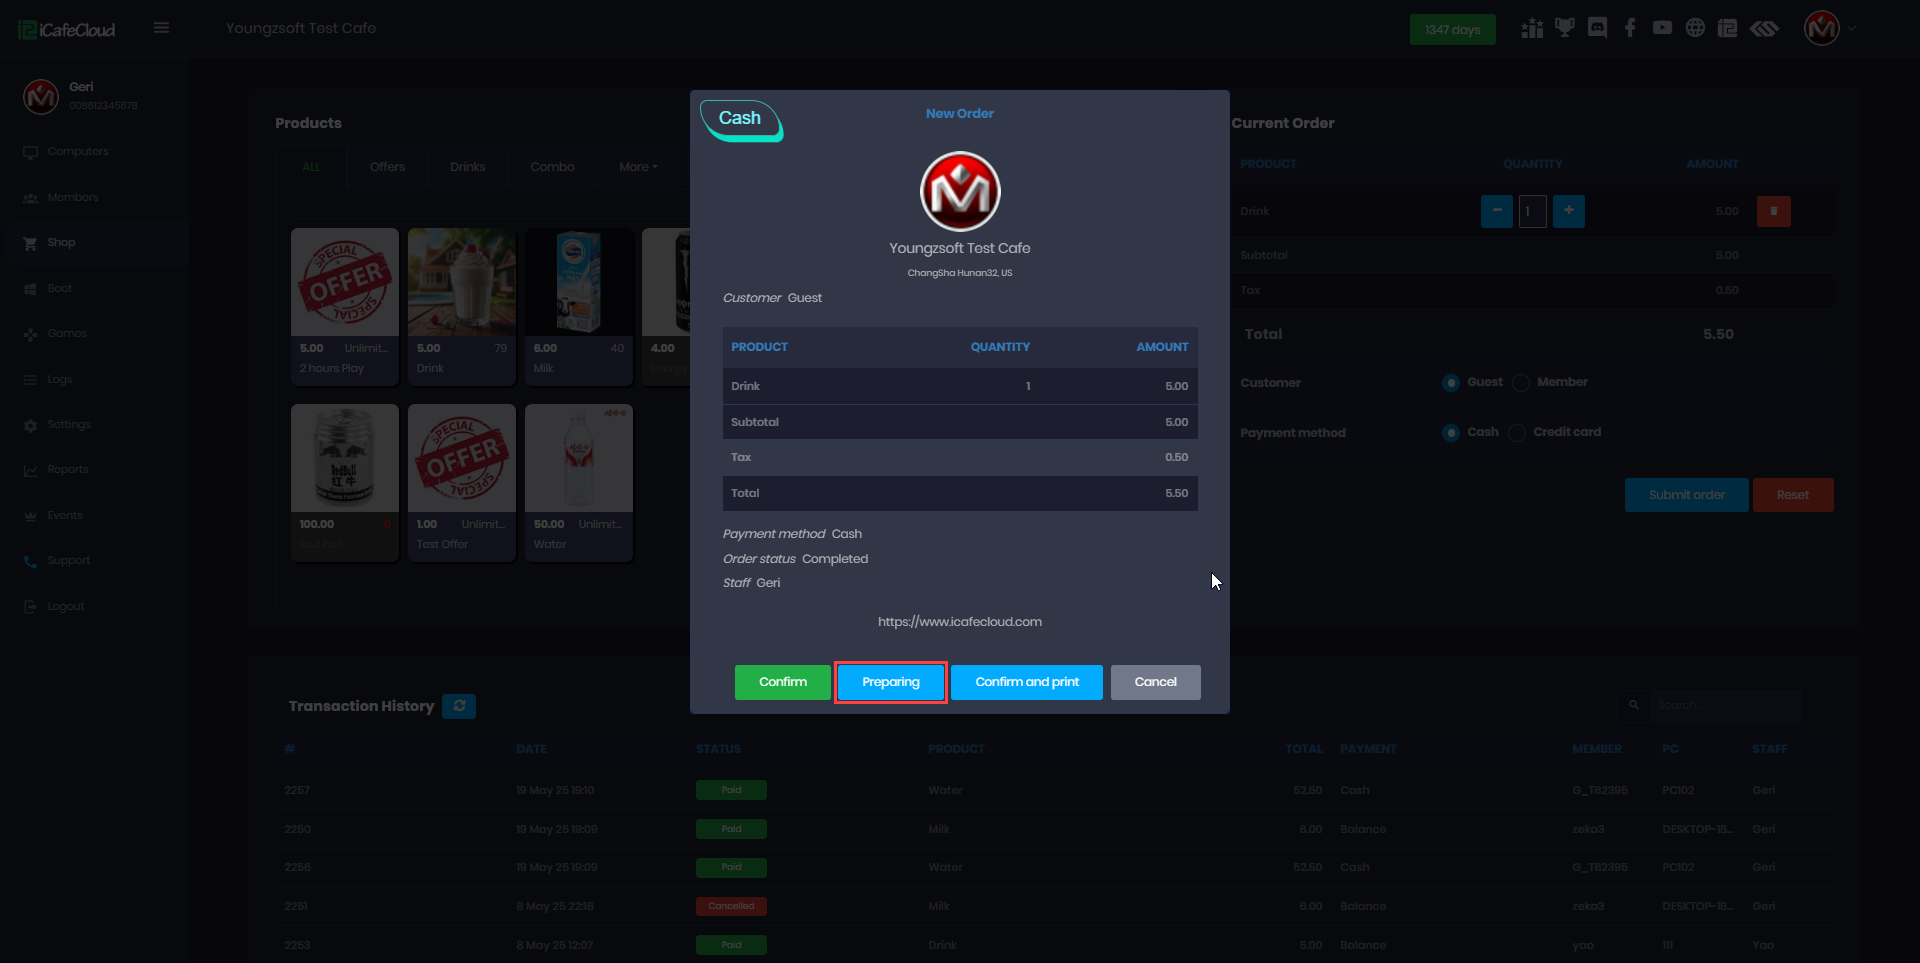The height and width of the screenshot is (963, 1920).
Task: Open Boot in the sidebar
Action: (59, 289)
